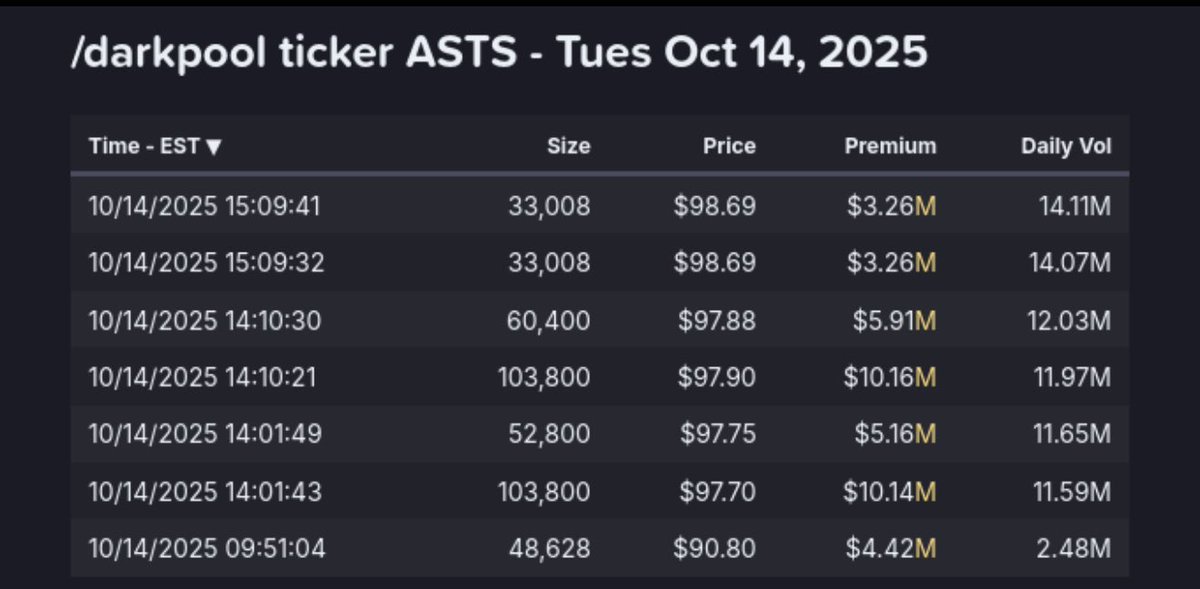Select the 15:09:41 trade row timestamp
The width and height of the screenshot is (1200, 589).
click(204, 206)
